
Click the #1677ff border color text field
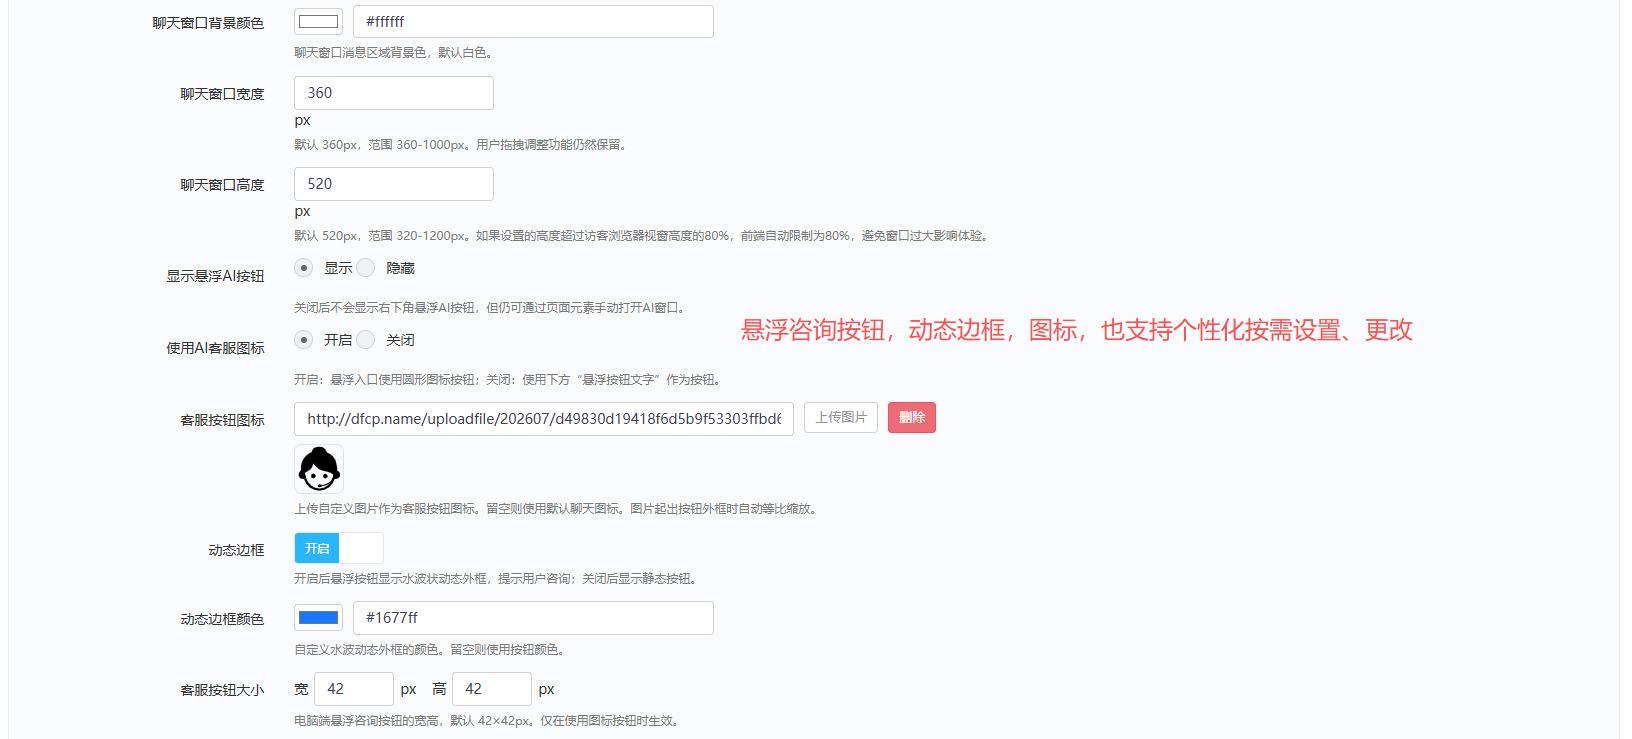pos(533,618)
